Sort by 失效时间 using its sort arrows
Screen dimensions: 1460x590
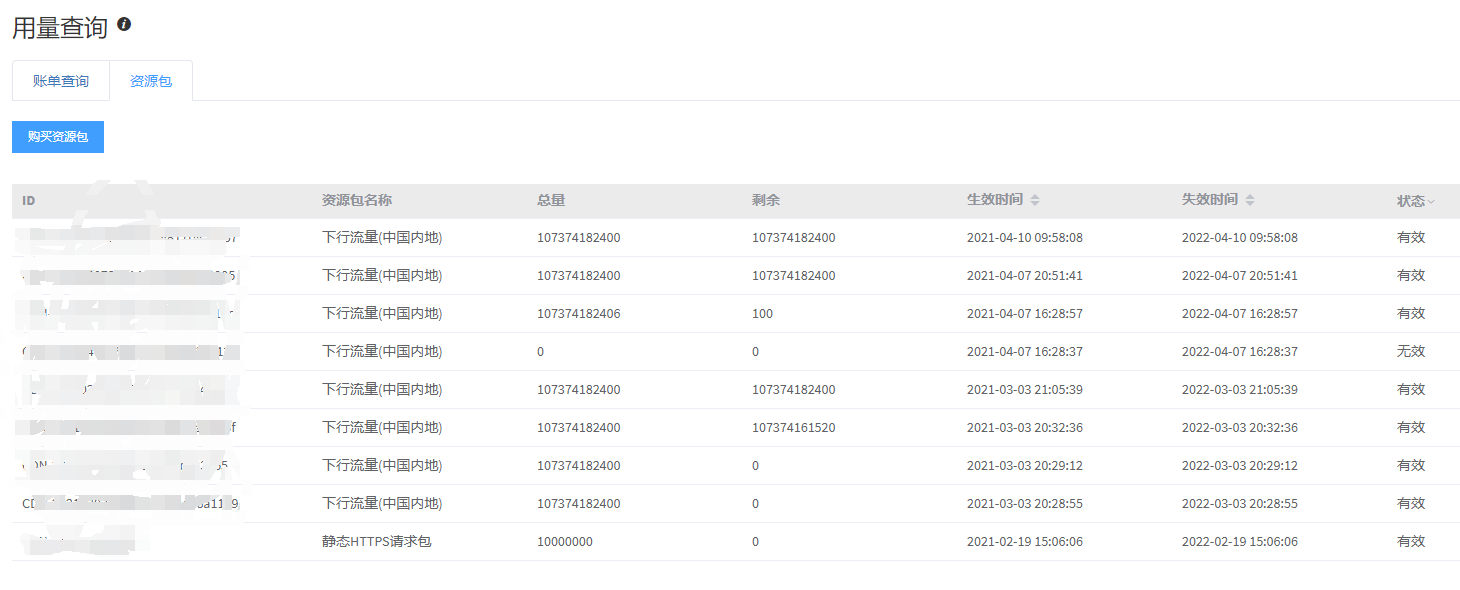tap(1249, 201)
